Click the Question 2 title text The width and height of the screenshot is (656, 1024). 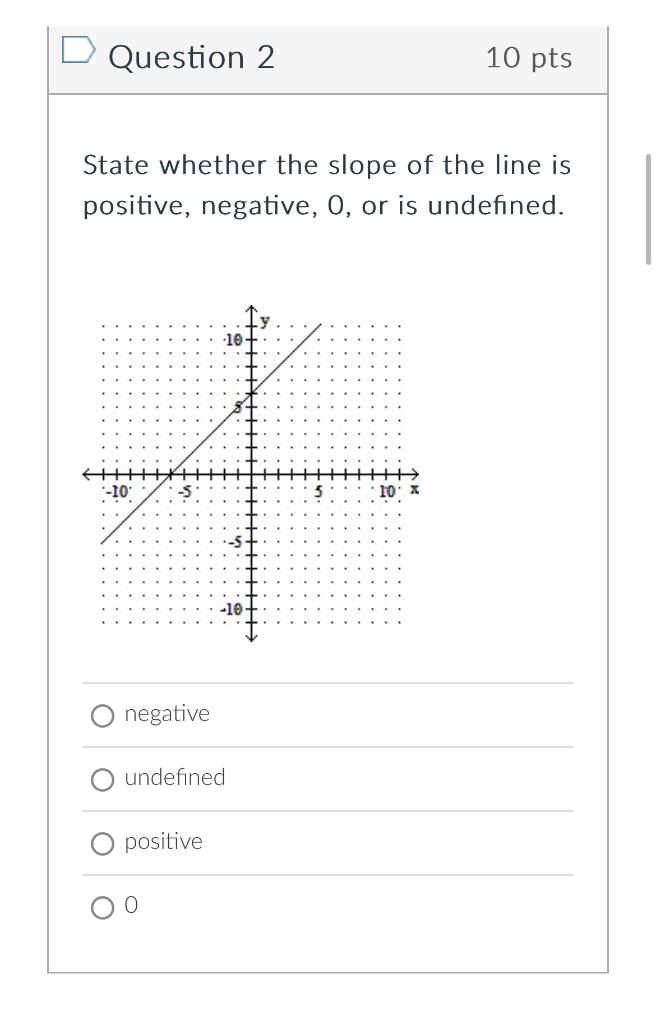click(193, 57)
